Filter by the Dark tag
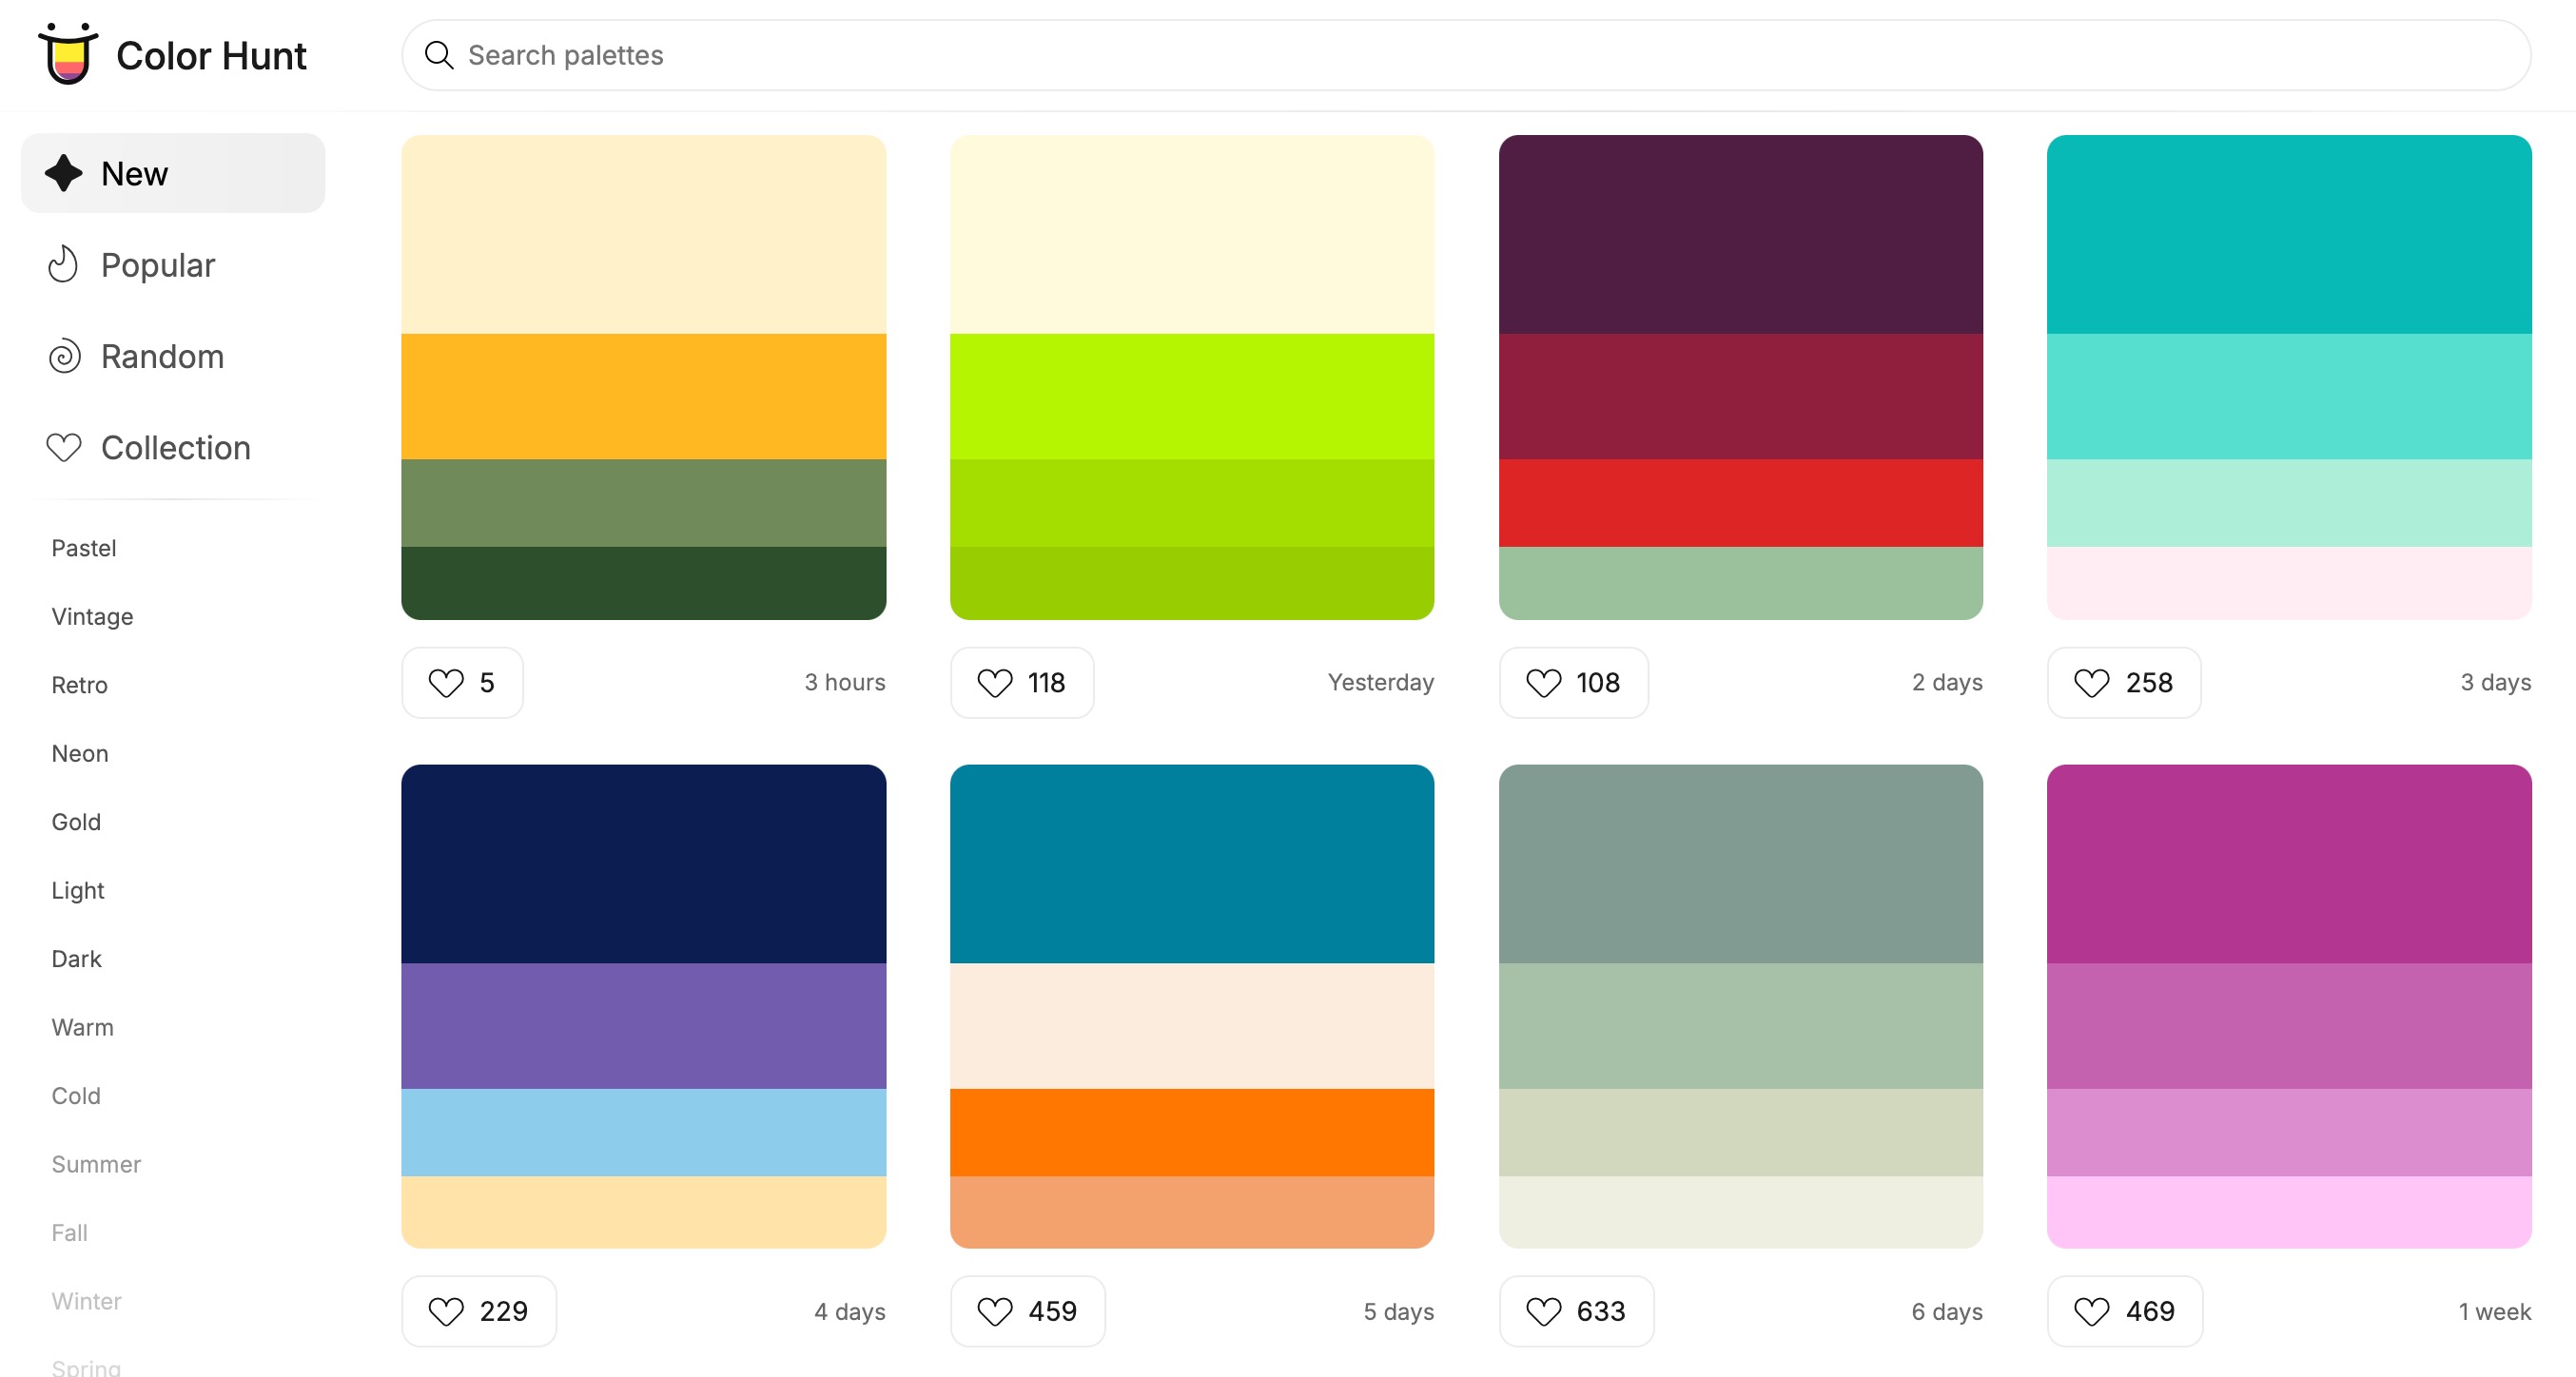2576x1377 pixels. pos(77,959)
